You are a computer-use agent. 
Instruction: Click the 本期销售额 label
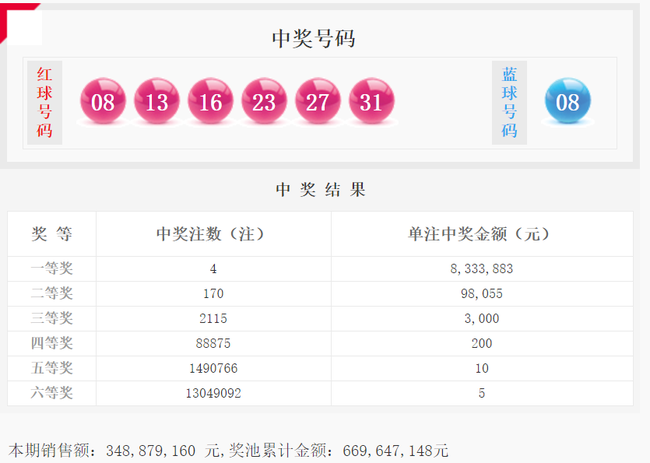[x=49, y=451]
